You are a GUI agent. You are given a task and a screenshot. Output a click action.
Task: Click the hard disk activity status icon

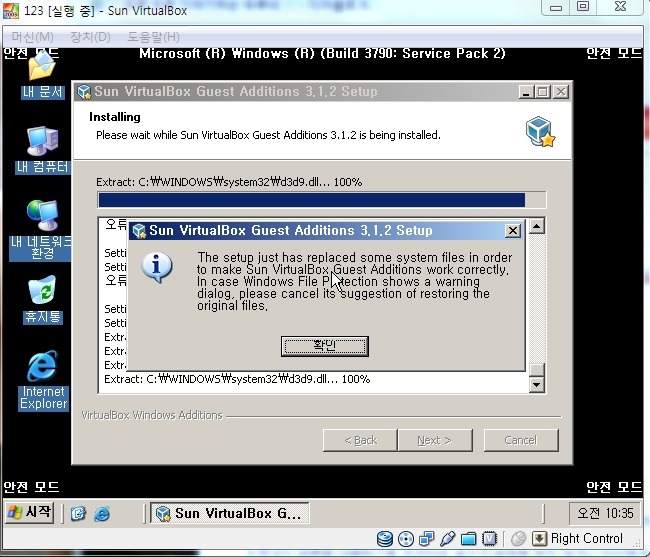pyautogui.click(x=385, y=539)
